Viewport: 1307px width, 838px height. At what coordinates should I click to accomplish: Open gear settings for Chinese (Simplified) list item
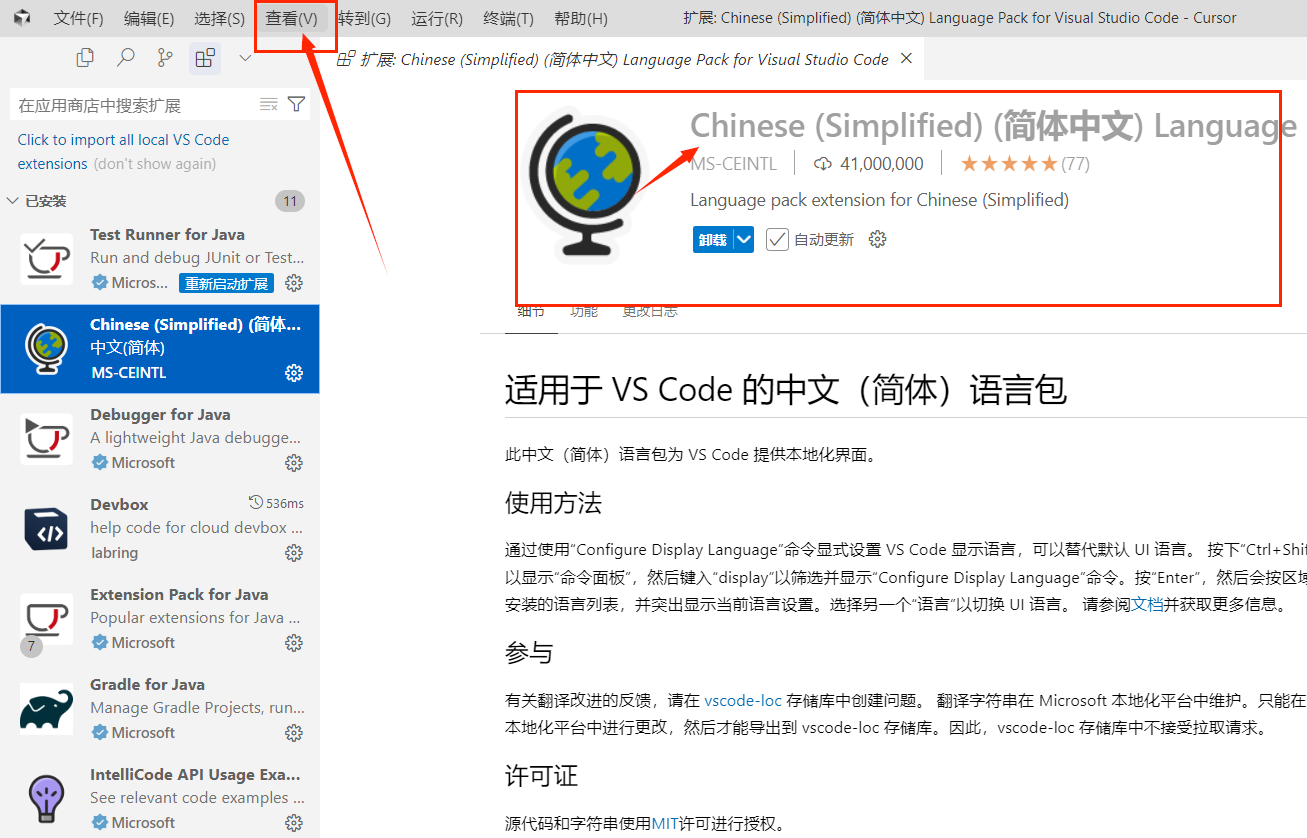294,373
